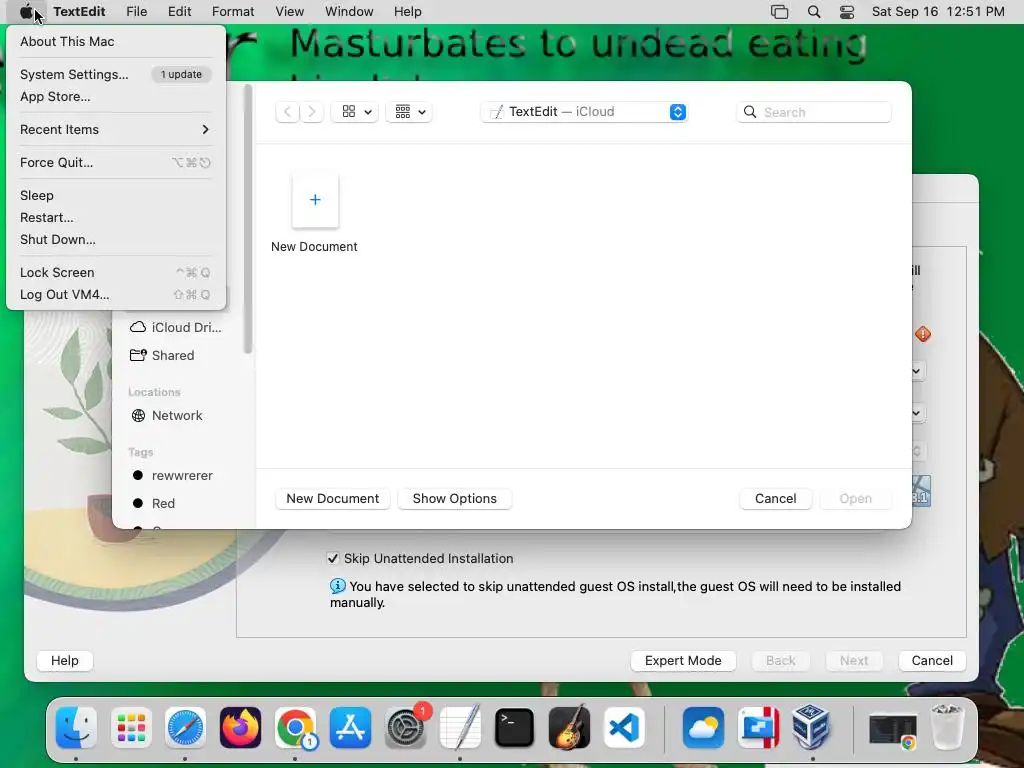
Task: Click the menu bar date and time
Action: (938, 12)
